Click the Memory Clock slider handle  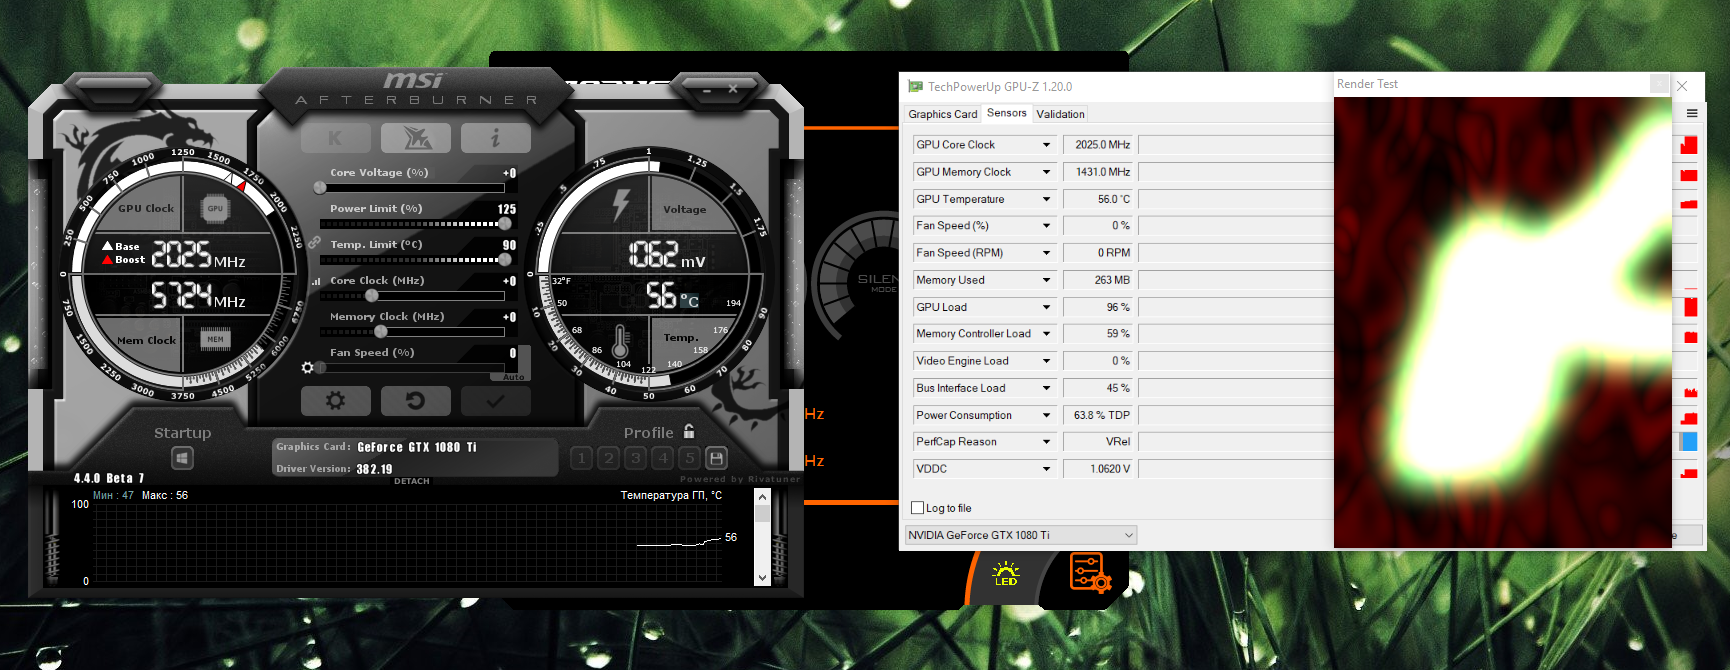[380, 332]
